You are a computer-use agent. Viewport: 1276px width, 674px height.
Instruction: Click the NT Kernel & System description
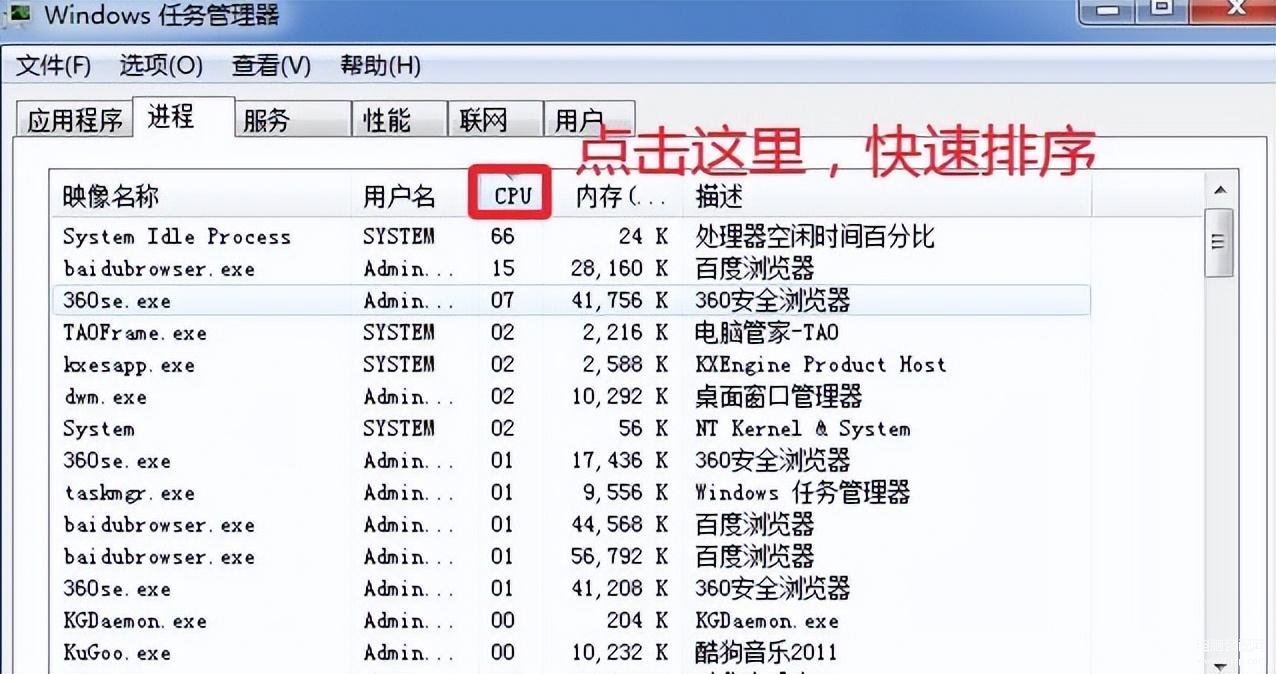(803, 429)
